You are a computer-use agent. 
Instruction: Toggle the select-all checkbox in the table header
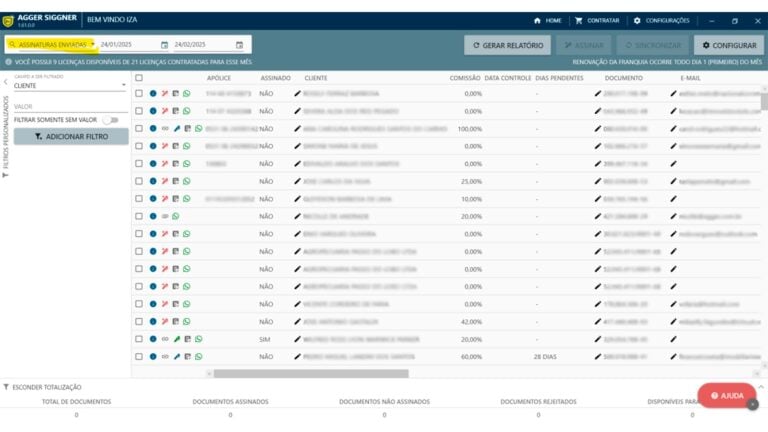click(x=139, y=77)
